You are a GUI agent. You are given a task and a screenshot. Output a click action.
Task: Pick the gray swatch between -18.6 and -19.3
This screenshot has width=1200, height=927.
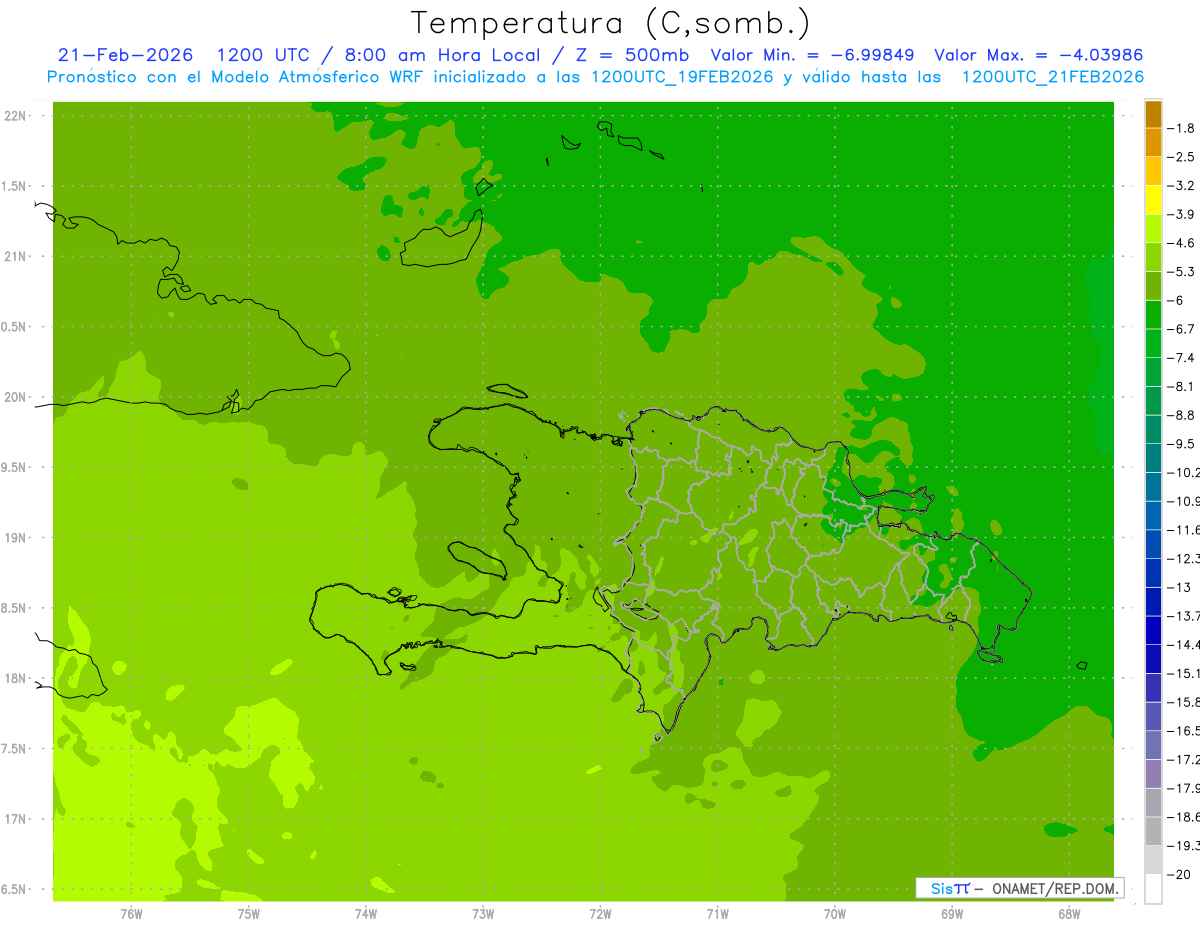(x=1154, y=831)
